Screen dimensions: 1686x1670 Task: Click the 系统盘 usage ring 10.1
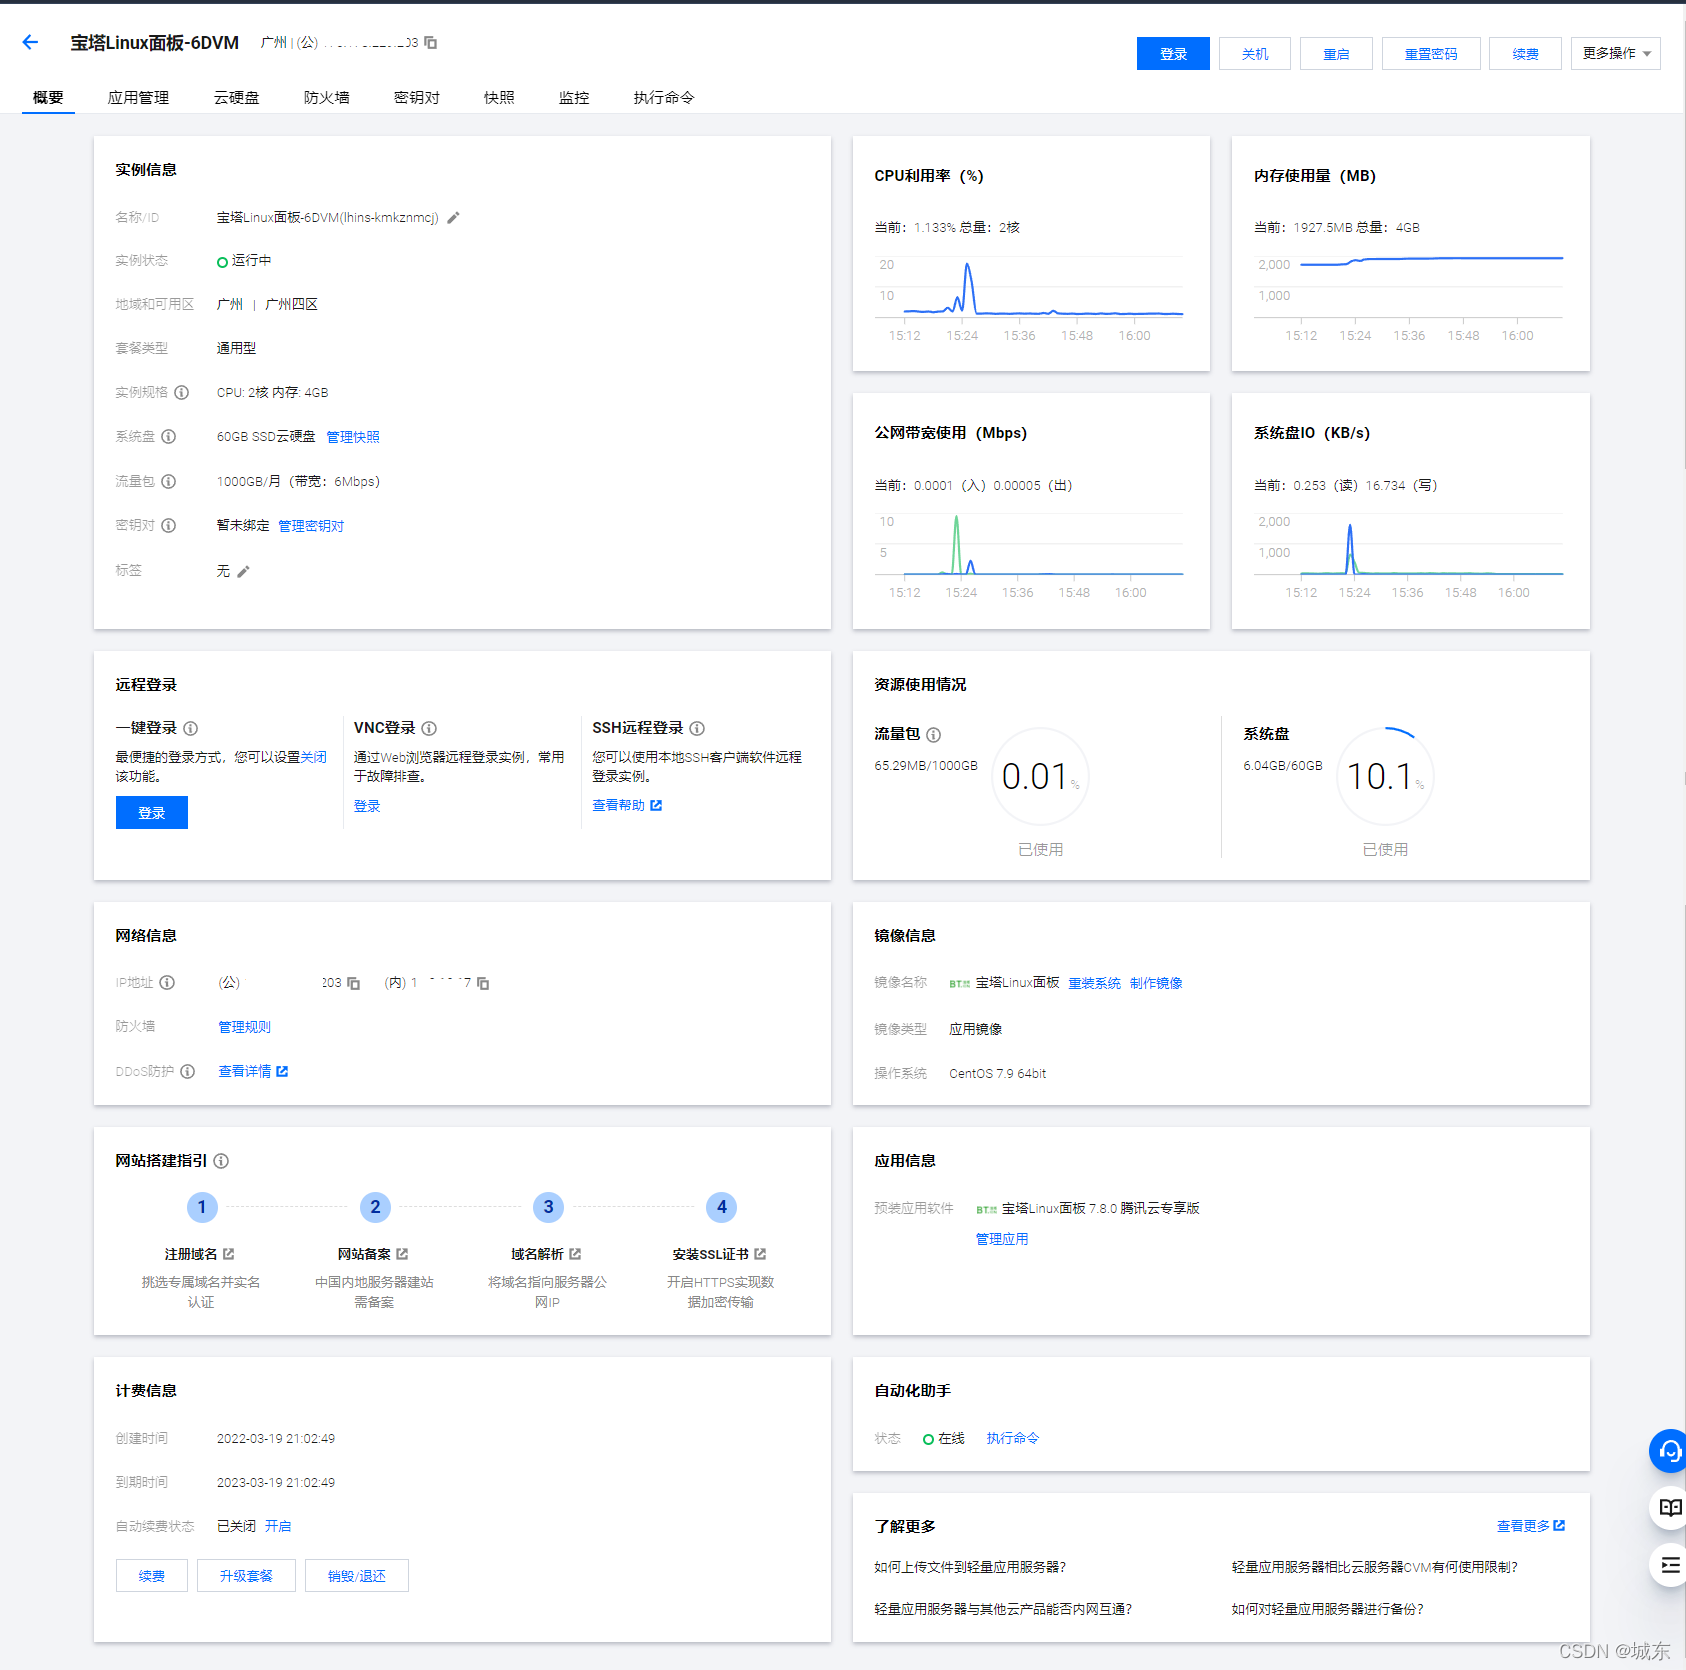click(x=1385, y=776)
